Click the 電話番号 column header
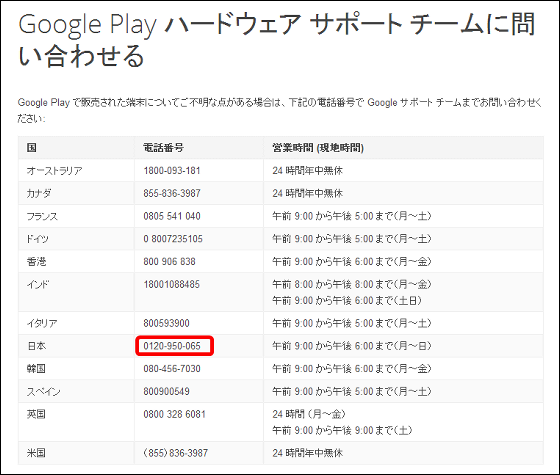The width and height of the screenshot is (560, 475). coord(164,148)
